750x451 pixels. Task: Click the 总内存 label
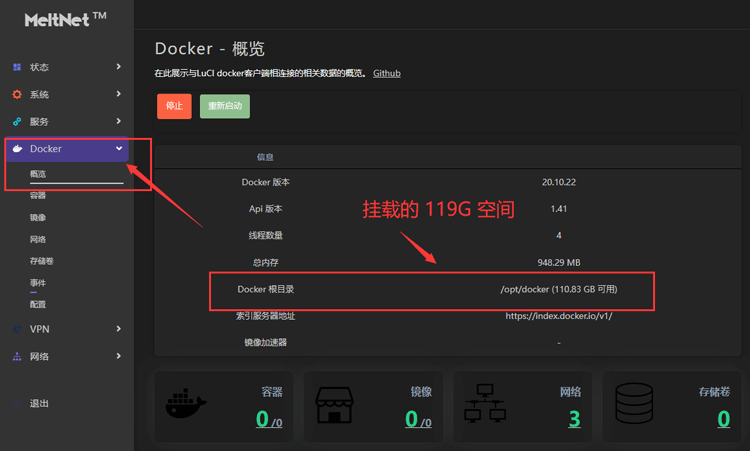click(x=265, y=263)
